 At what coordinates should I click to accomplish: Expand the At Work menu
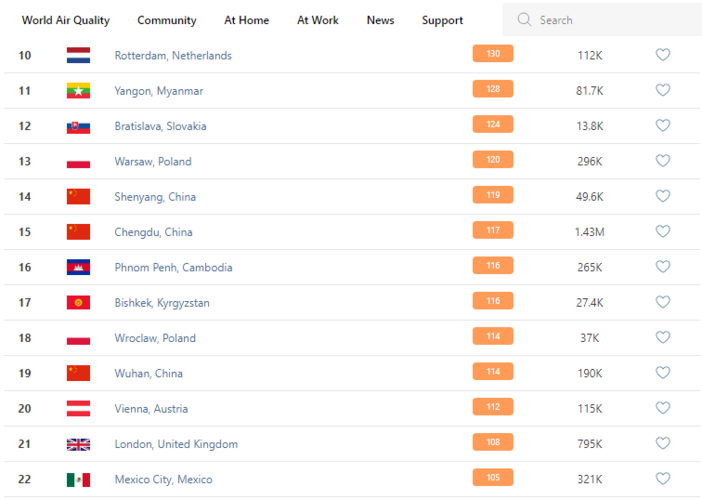318,20
